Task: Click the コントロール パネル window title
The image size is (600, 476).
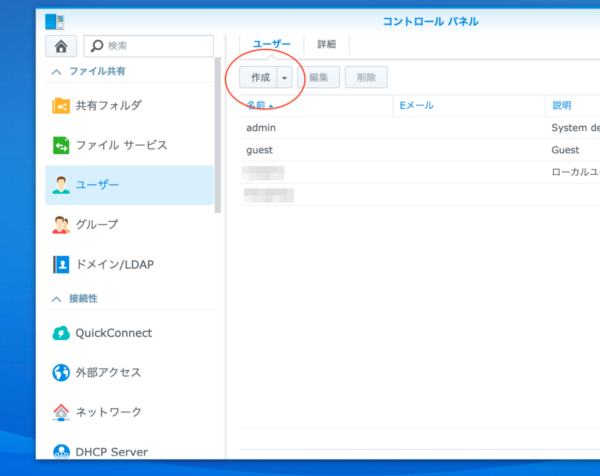Action: point(430,21)
